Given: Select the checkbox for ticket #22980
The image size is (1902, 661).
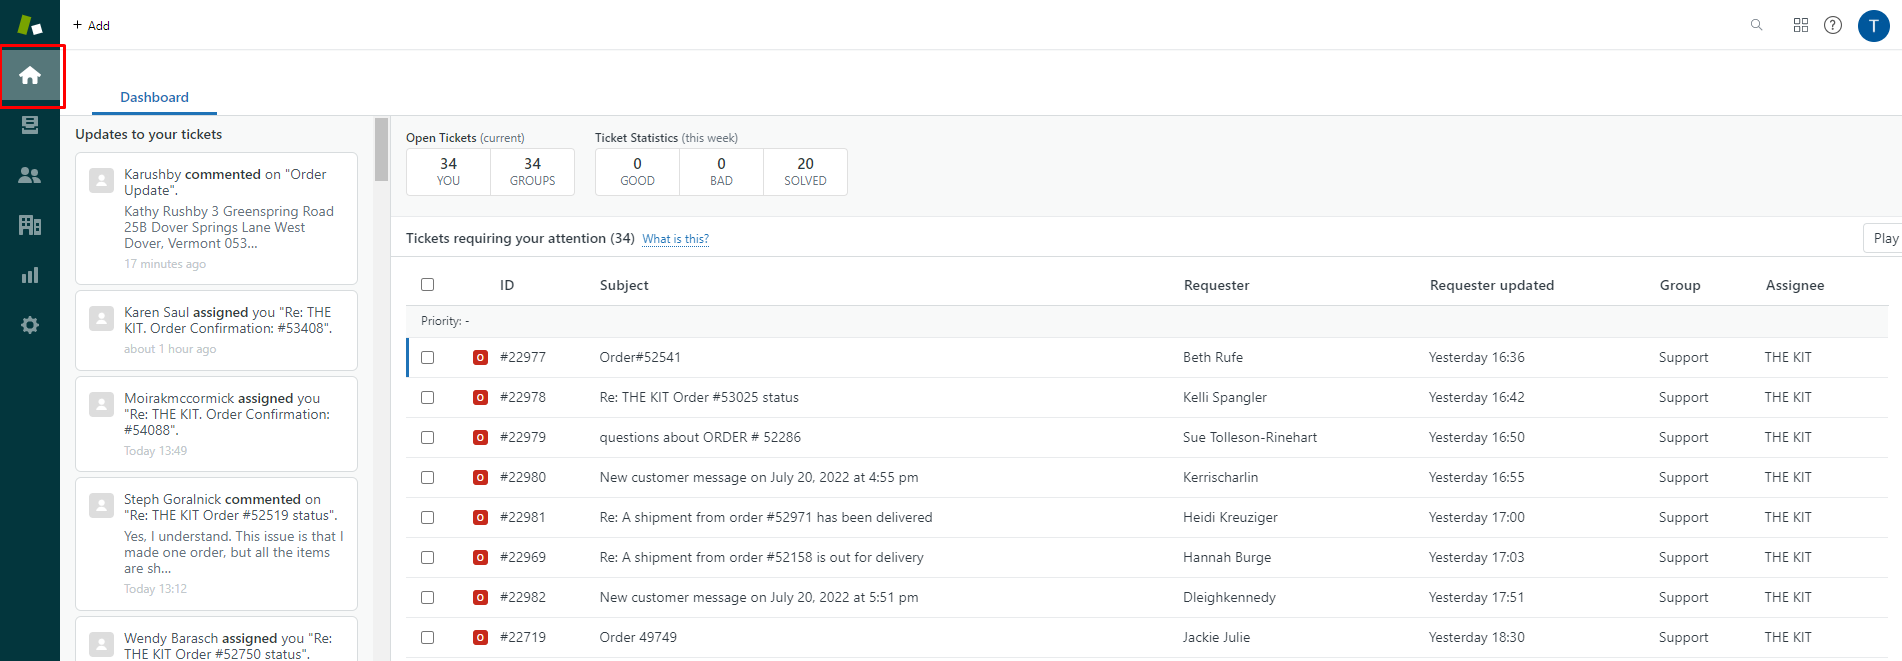Looking at the screenshot, I should 428,477.
